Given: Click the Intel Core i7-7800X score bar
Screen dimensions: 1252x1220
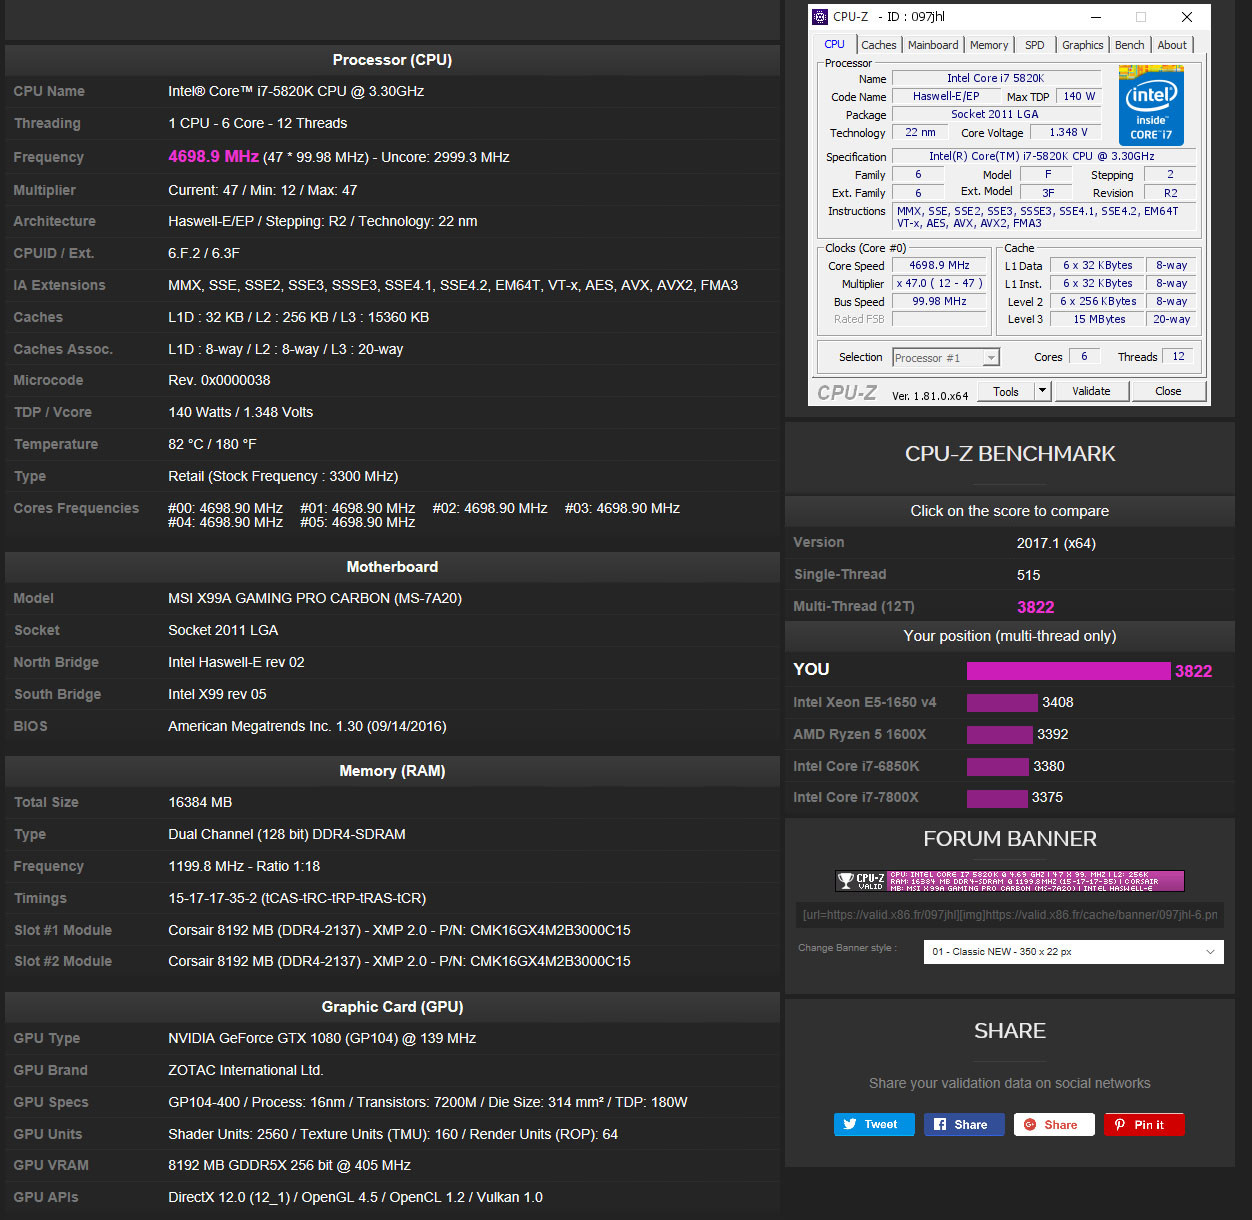Looking at the screenshot, I should click(x=997, y=798).
